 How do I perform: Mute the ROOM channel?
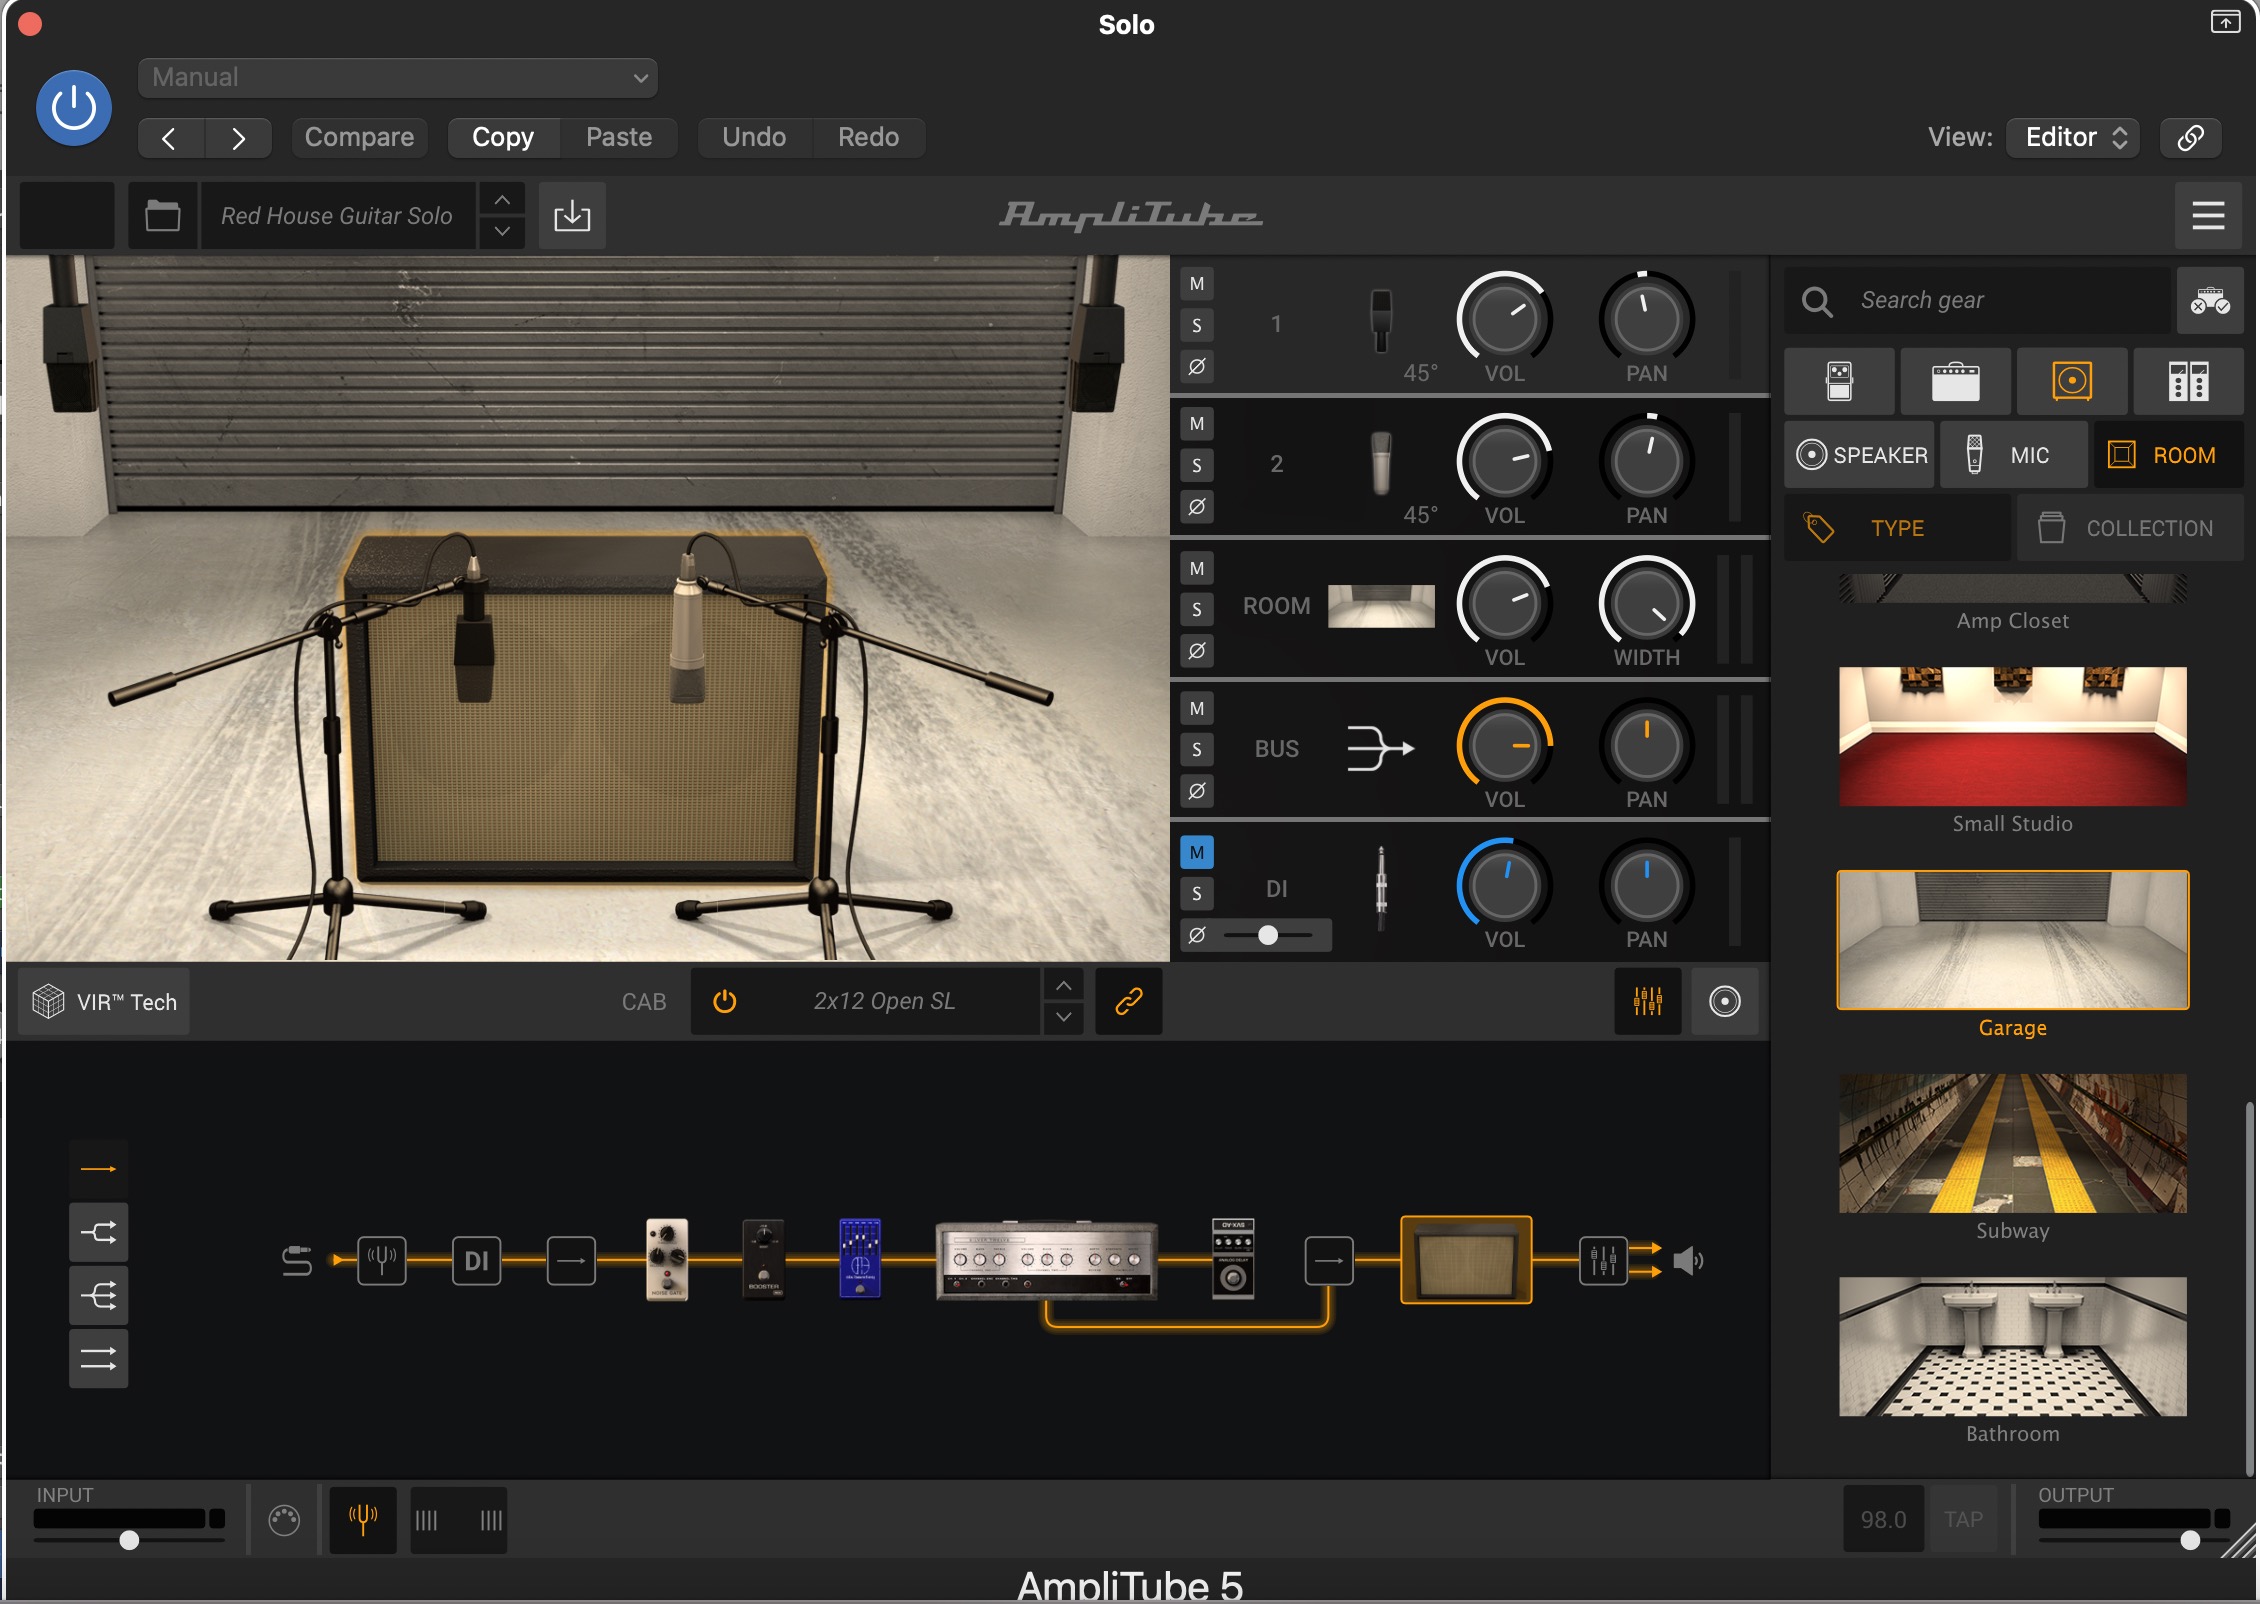1197,569
